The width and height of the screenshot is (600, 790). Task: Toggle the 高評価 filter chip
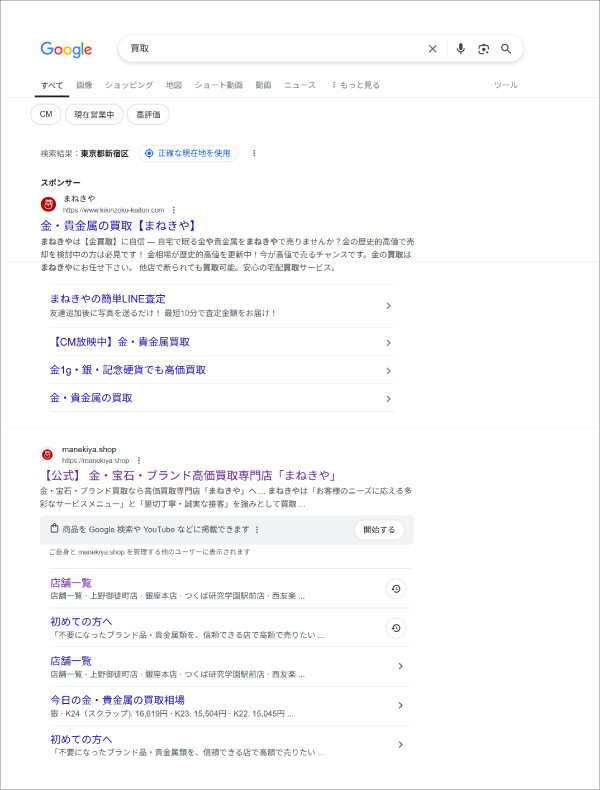(148, 114)
